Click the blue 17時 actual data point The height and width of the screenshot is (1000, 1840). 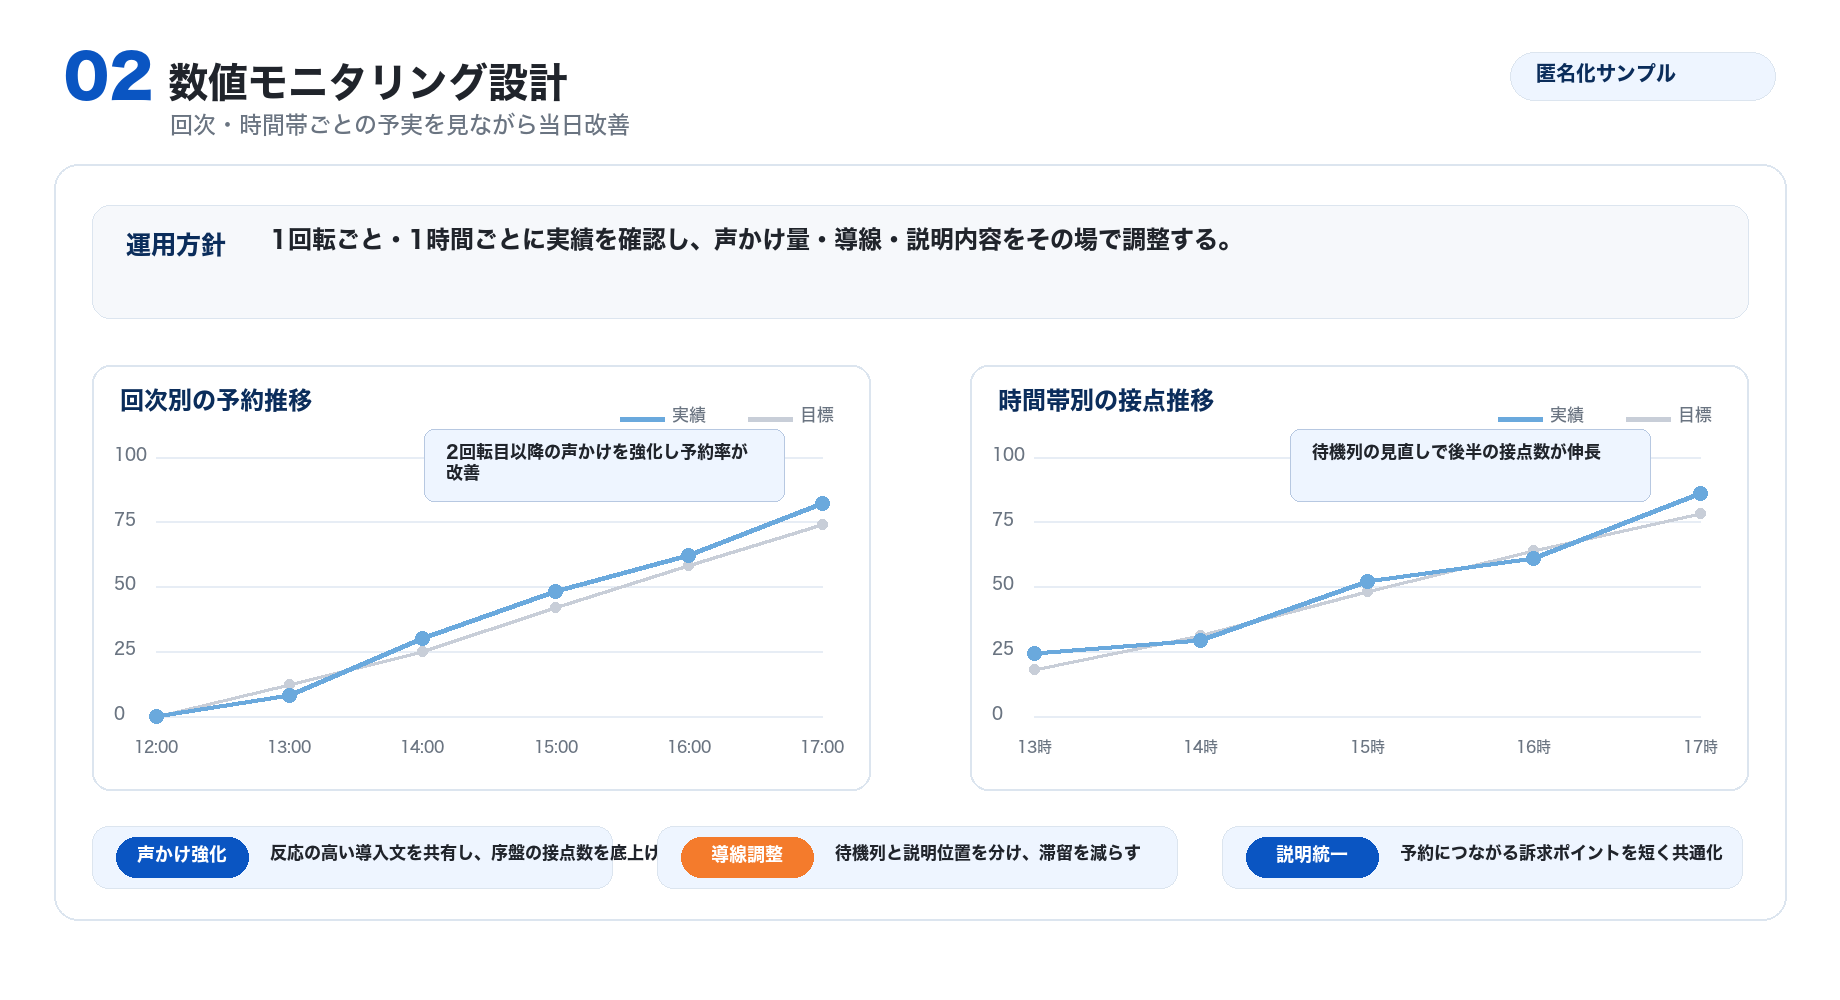click(1700, 494)
